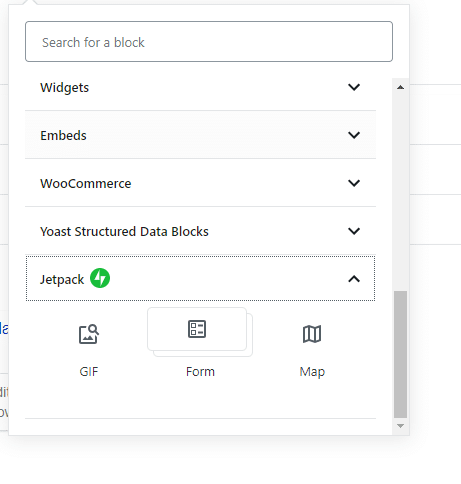Viewport: 461px width, 484px height.
Task: Focus the Search for a block field
Action: coord(209,42)
